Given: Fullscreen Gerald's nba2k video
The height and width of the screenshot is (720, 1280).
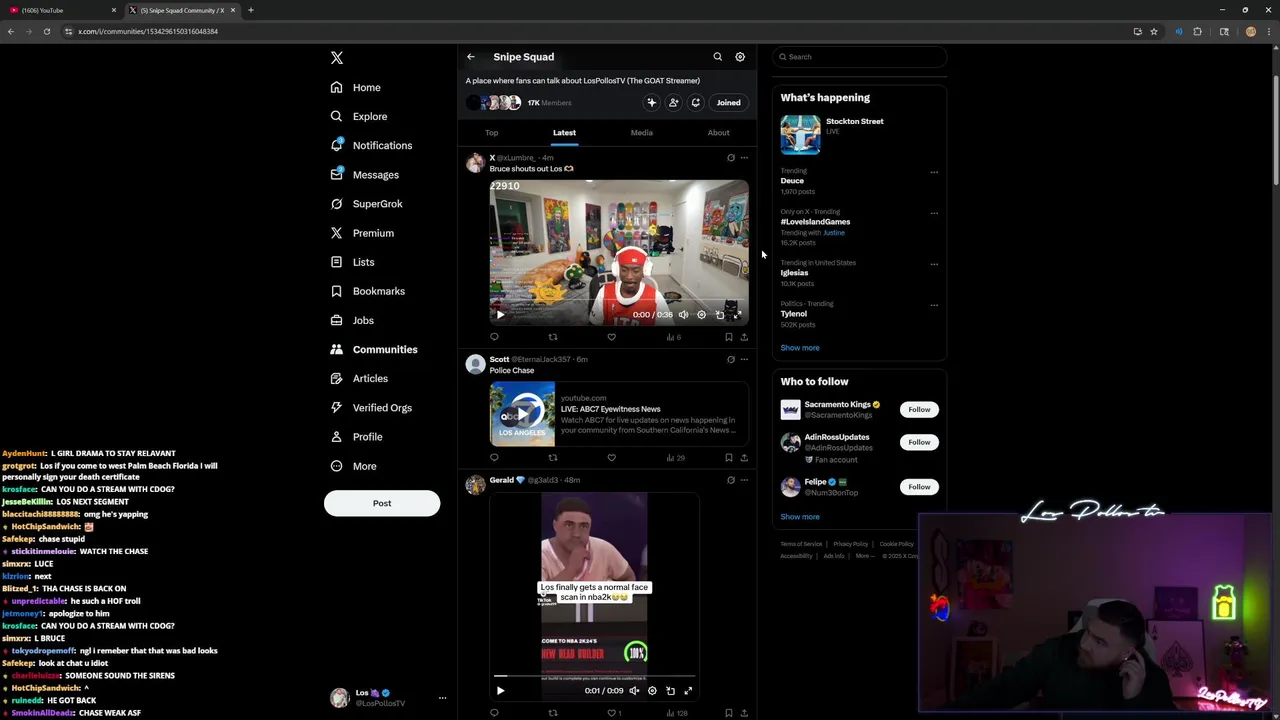Looking at the screenshot, I should pyautogui.click(x=688, y=691).
